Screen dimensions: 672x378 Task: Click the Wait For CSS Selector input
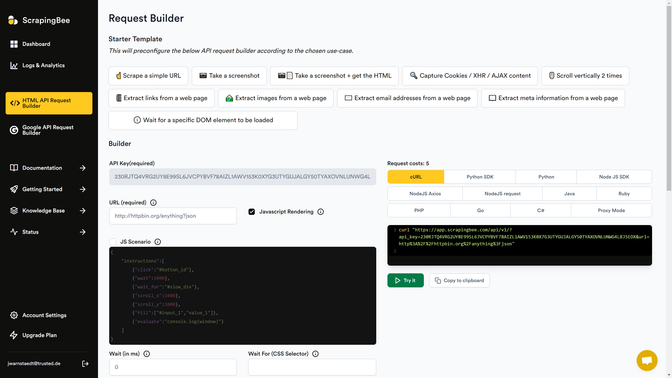click(x=312, y=367)
